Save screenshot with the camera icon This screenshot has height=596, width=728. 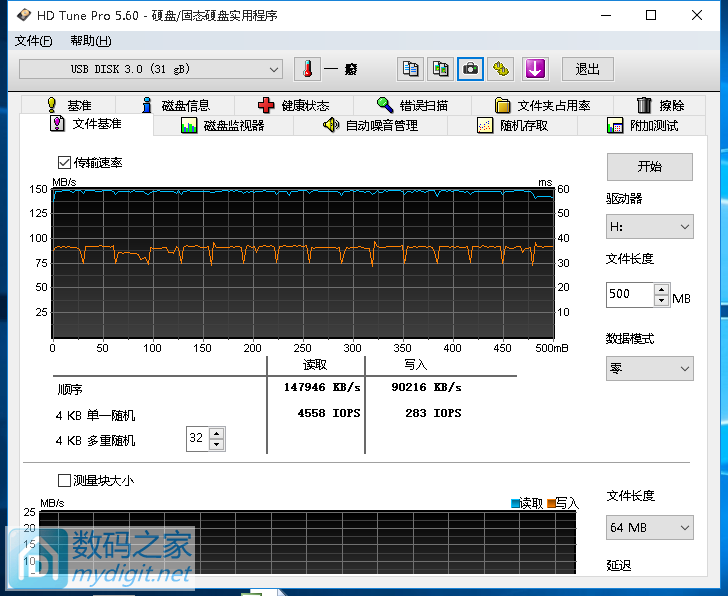[x=470, y=70]
